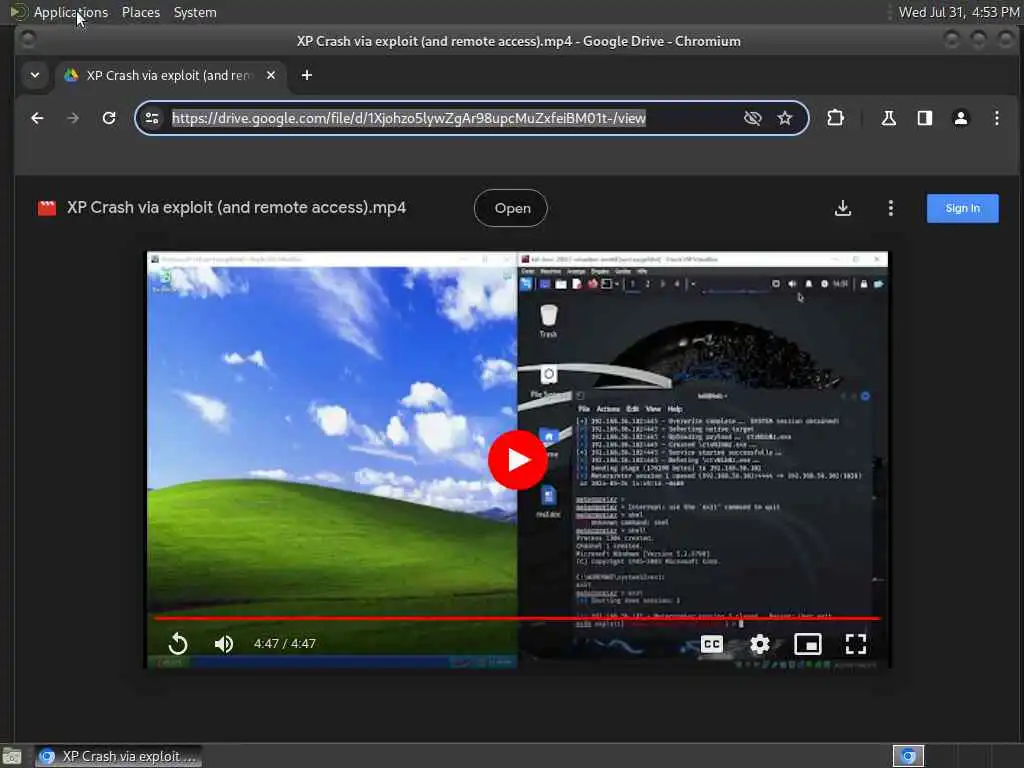Click the Chromium window menu button
Viewport: 1024px width, 768px height.
(x=28, y=40)
